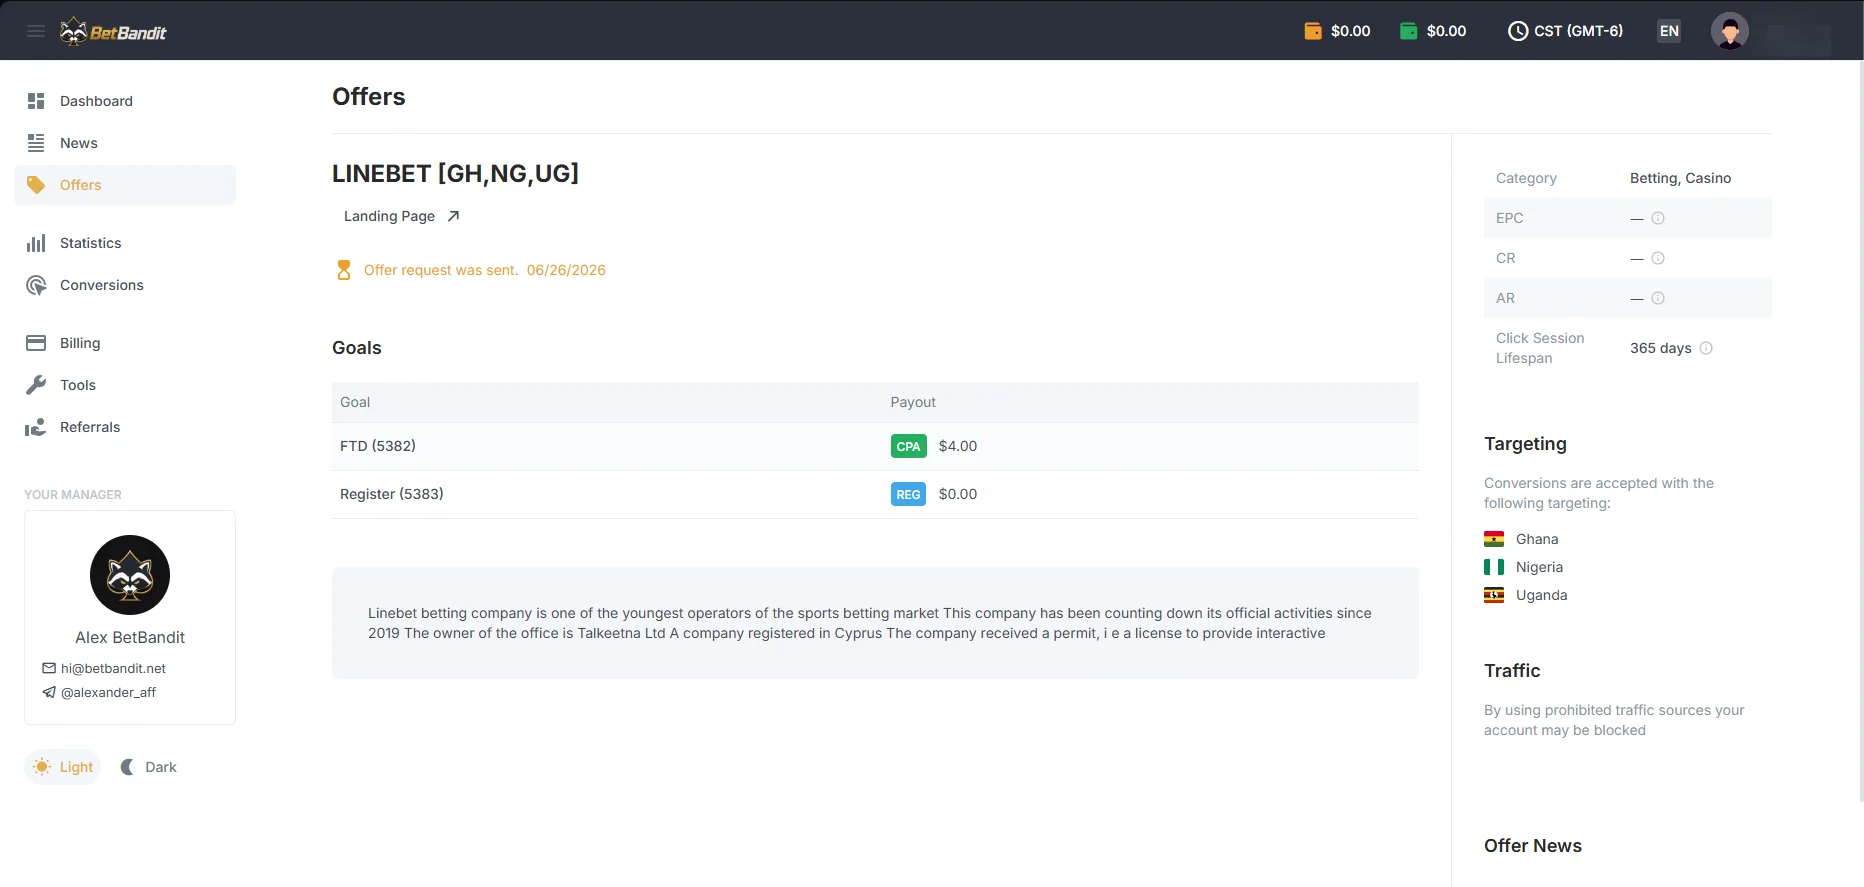Click the $0.00 Register payout value
The height and width of the screenshot is (887, 1864).
pyautogui.click(x=958, y=494)
